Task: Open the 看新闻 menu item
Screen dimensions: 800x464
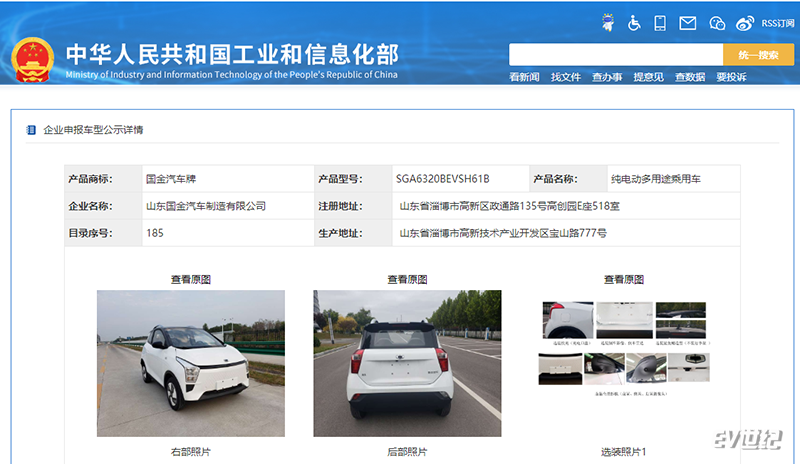Action: click(x=524, y=77)
